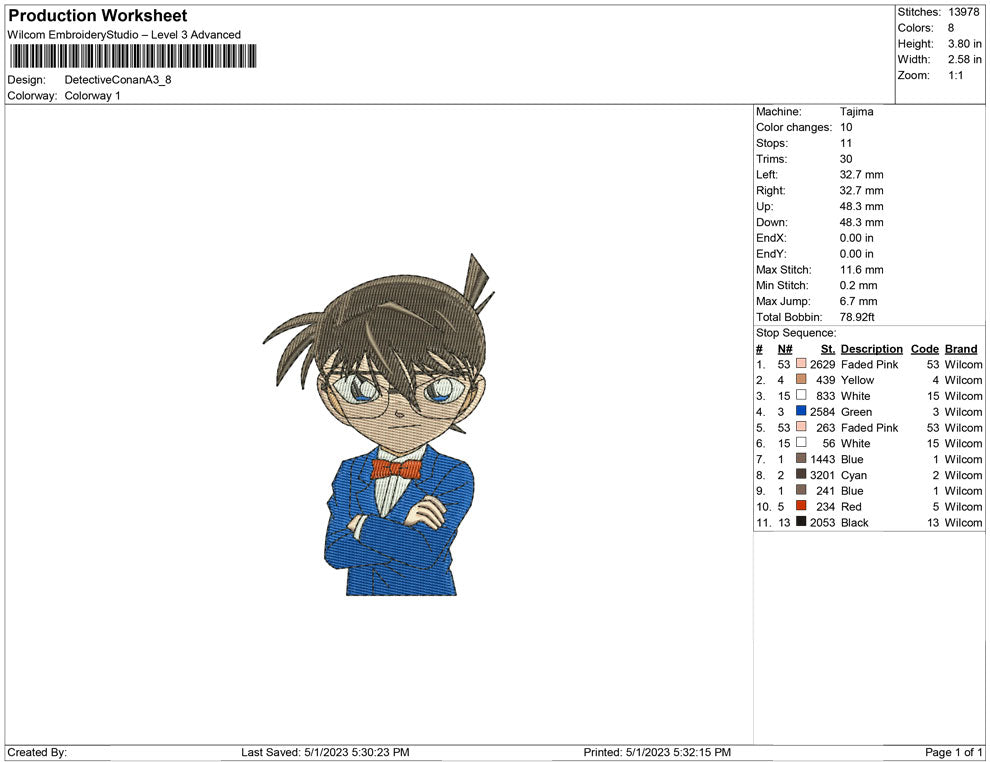The width and height of the screenshot is (990, 762).
Task: Click the 'St.' column header
Action: click(828, 349)
